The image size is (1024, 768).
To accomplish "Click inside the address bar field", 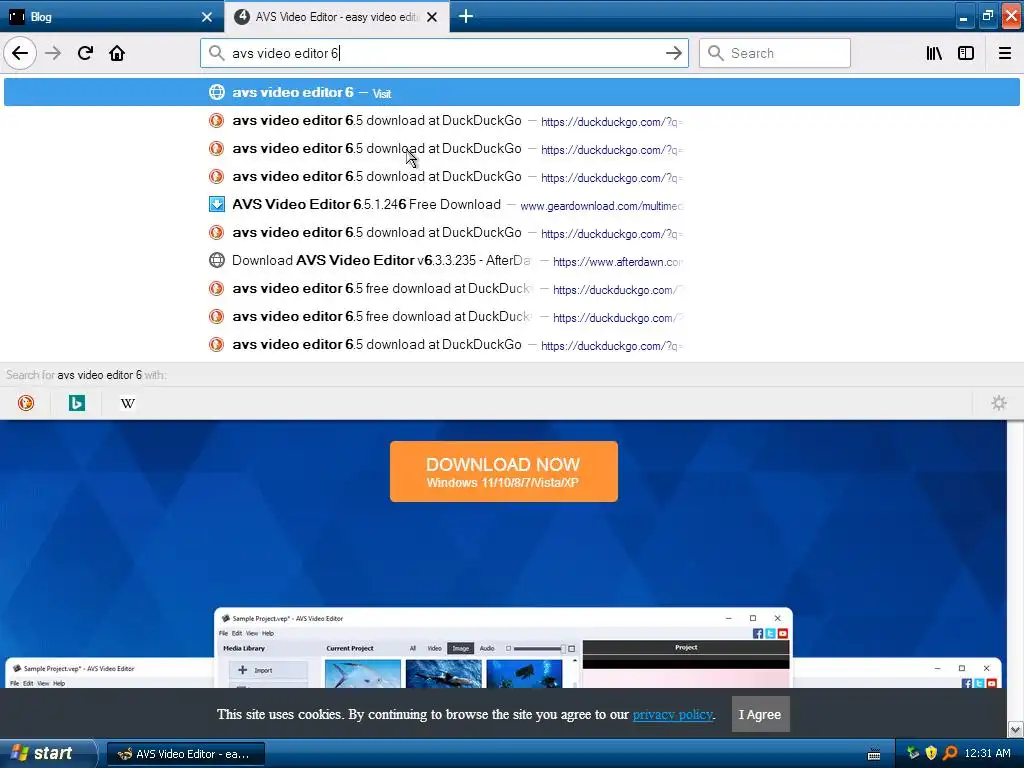I will click(x=444, y=53).
